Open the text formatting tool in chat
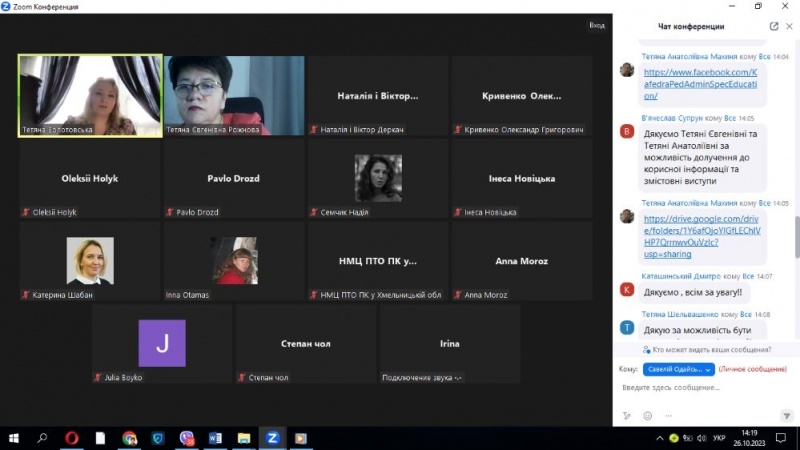The width and height of the screenshot is (800, 450). (x=627, y=415)
